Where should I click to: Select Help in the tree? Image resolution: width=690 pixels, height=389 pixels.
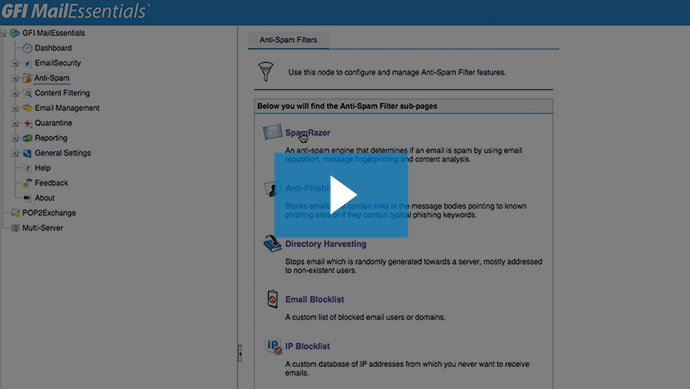coord(42,168)
